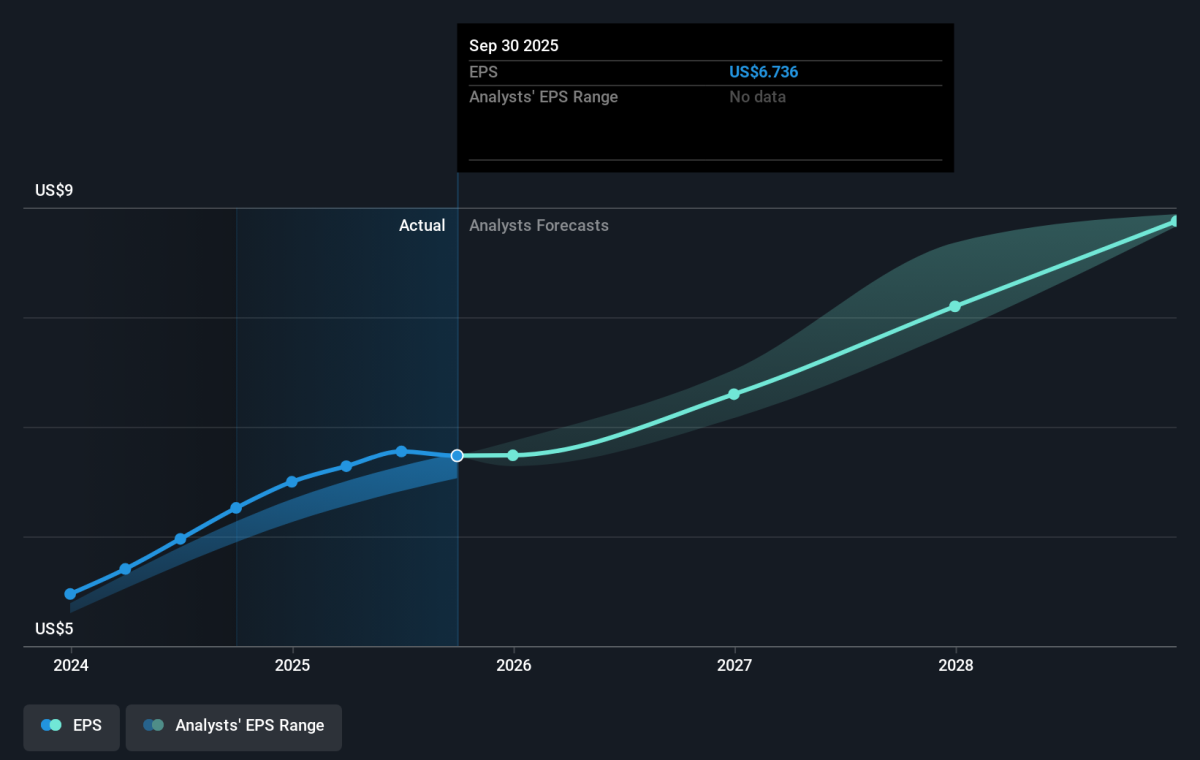Image resolution: width=1200 pixels, height=760 pixels.
Task: Click the 2026 forecast data point
Action: tap(513, 455)
